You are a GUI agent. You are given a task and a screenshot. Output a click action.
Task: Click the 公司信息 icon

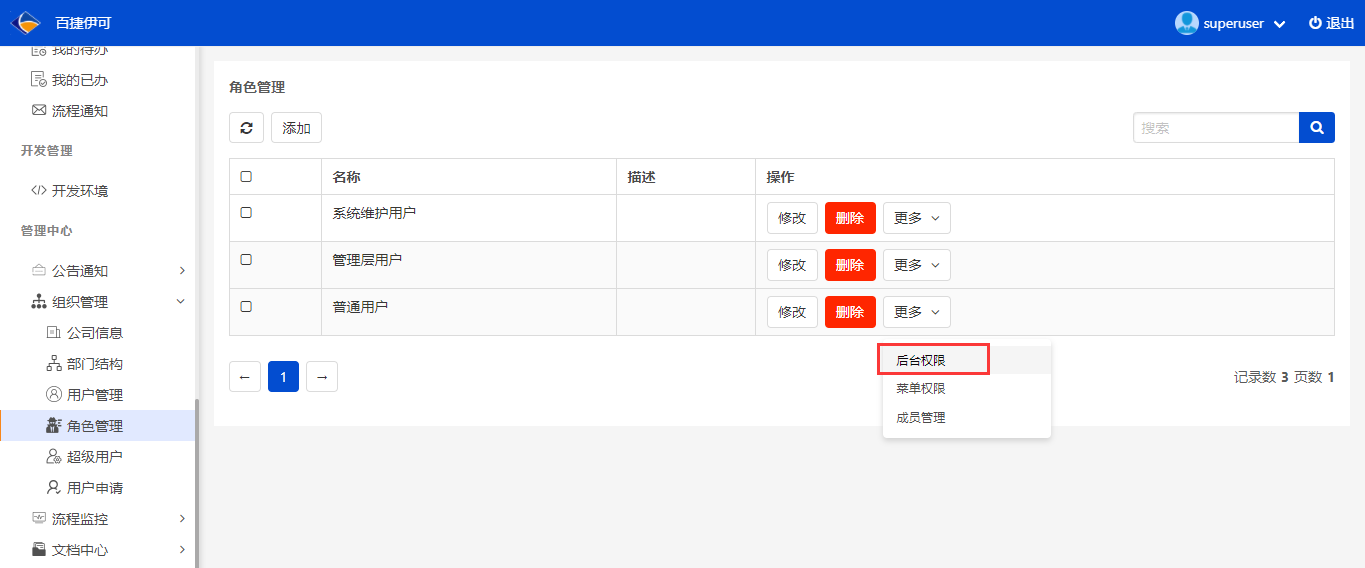tap(54, 333)
